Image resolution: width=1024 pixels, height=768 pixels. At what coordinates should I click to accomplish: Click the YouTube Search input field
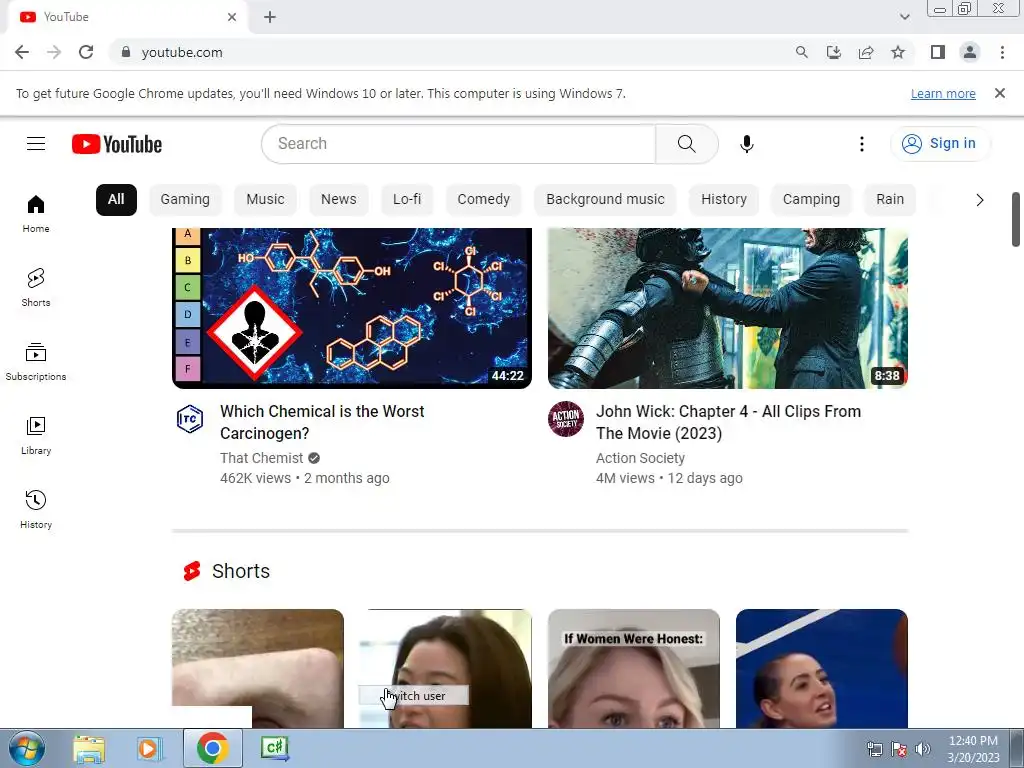(458, 144)
